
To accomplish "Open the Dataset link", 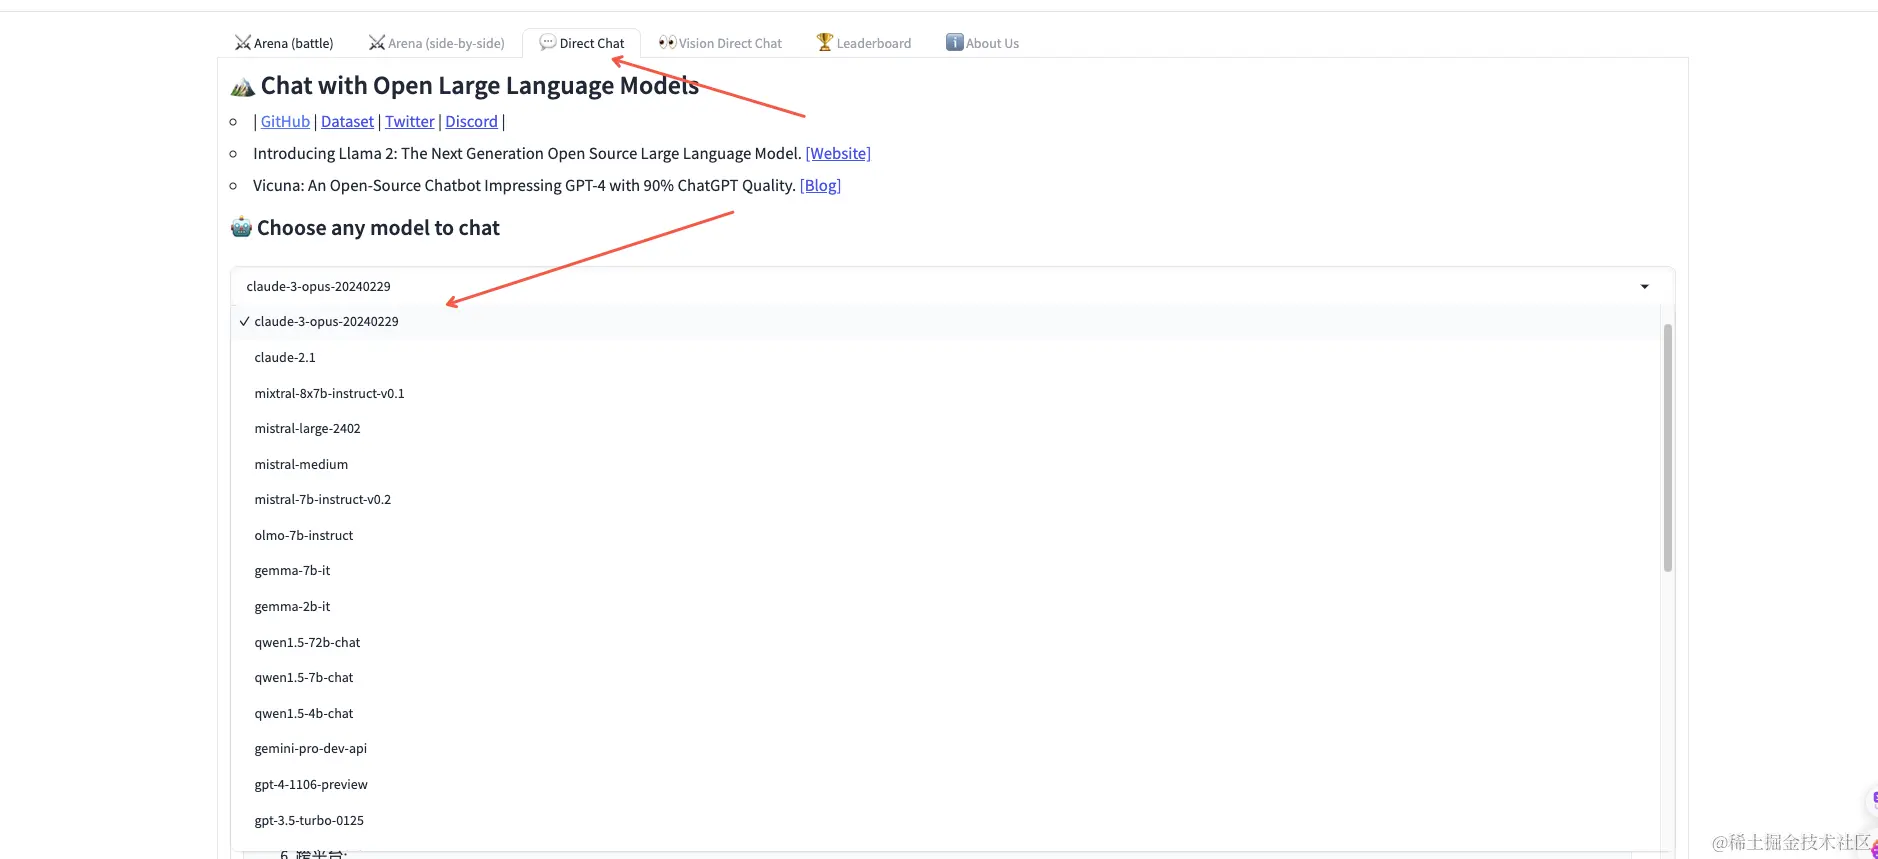I will [347, 121].
